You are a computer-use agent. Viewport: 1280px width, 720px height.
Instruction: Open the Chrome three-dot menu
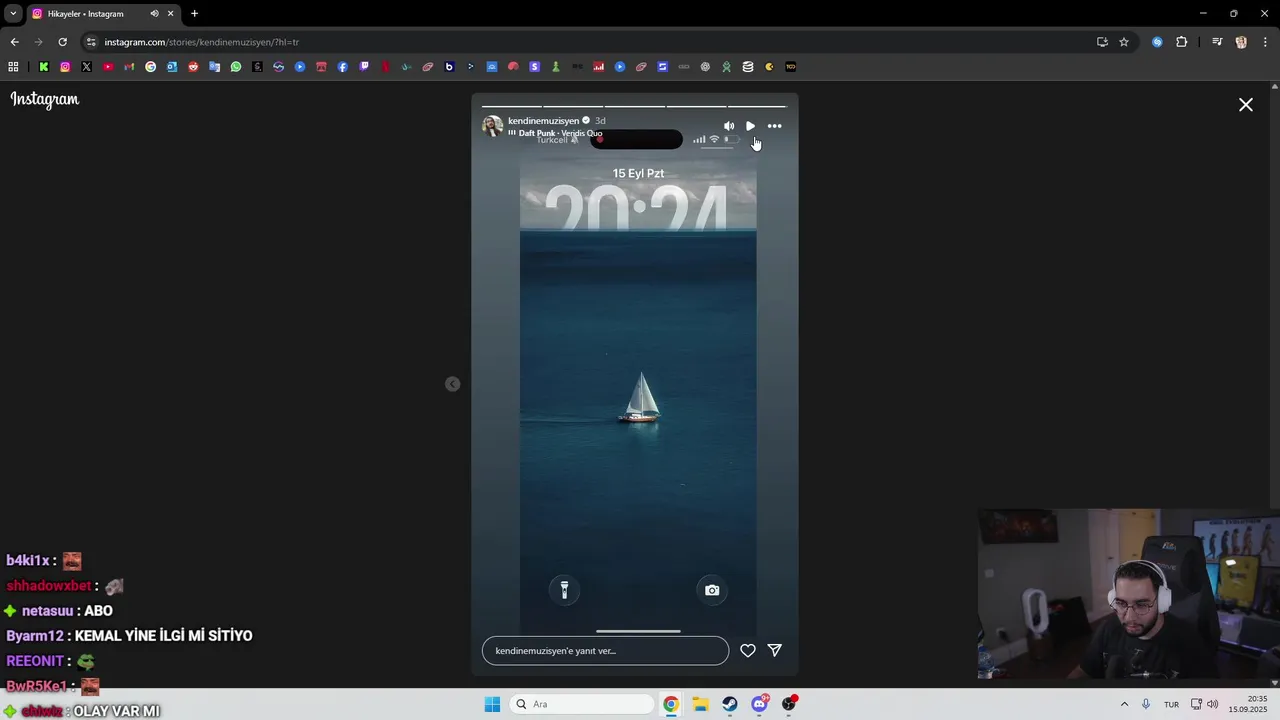point(1266,42)
